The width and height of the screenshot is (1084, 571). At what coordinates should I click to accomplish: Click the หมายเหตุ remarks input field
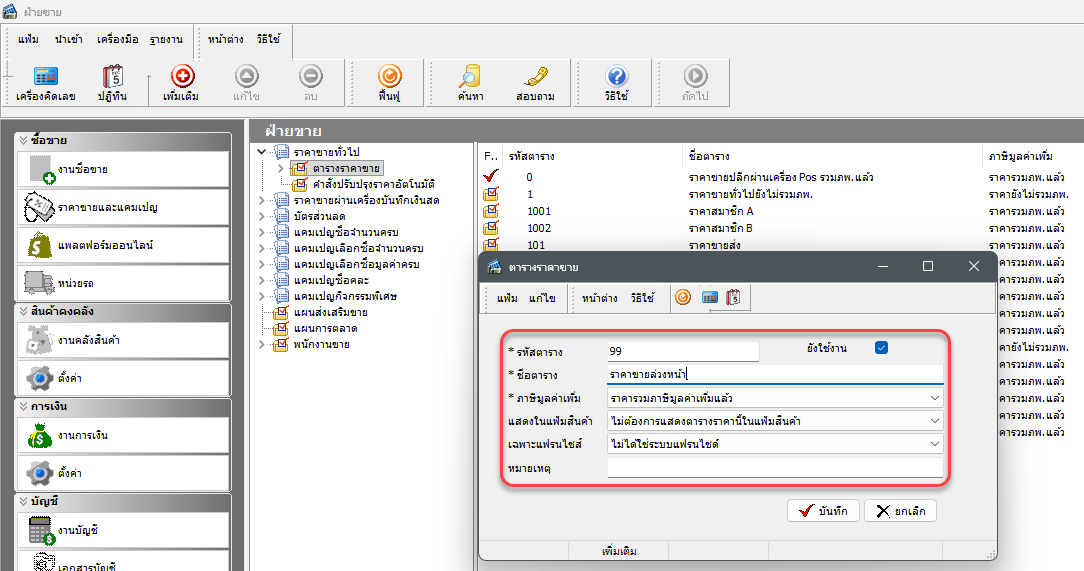[774, 467]
